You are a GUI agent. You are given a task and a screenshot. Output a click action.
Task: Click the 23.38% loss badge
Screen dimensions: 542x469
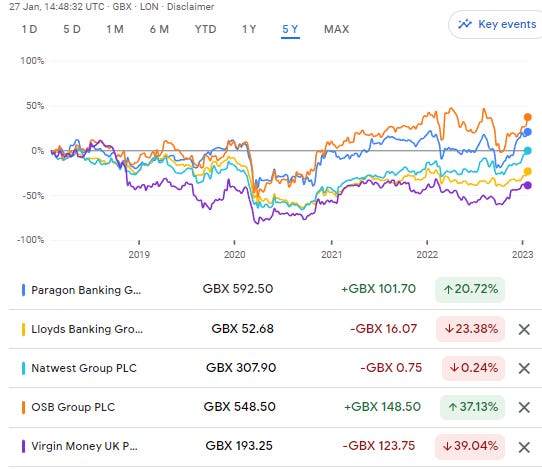(x=470, y=329)
